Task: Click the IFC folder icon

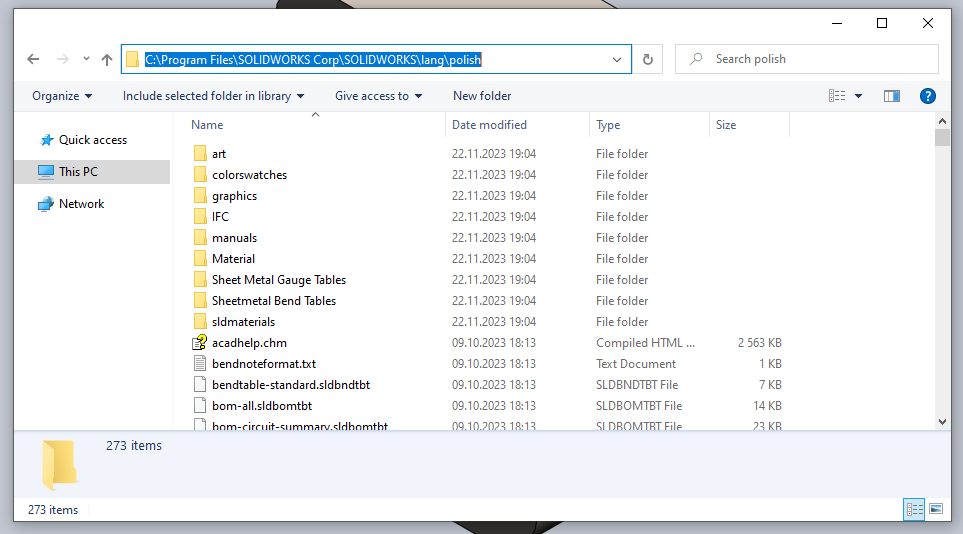Action: point(200,216)
